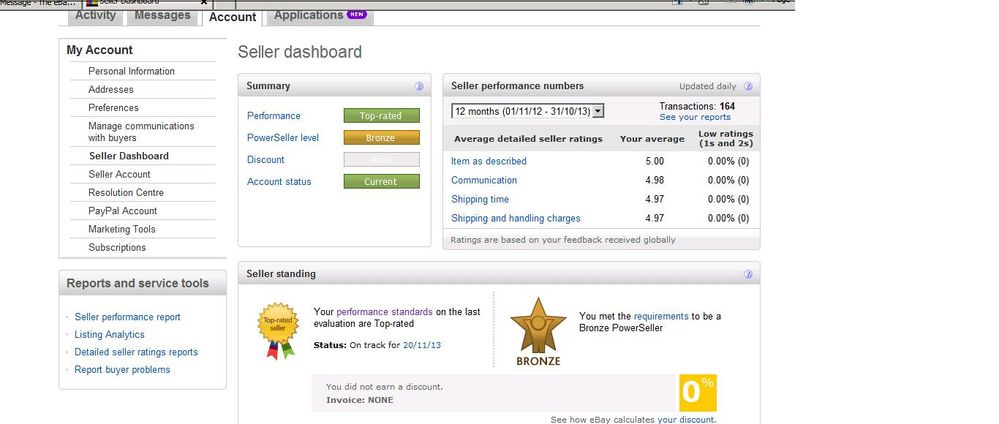Open Shipping and handling charges link
The height and width of the screenshot is (424, 999).
click(x=516, y=218)
